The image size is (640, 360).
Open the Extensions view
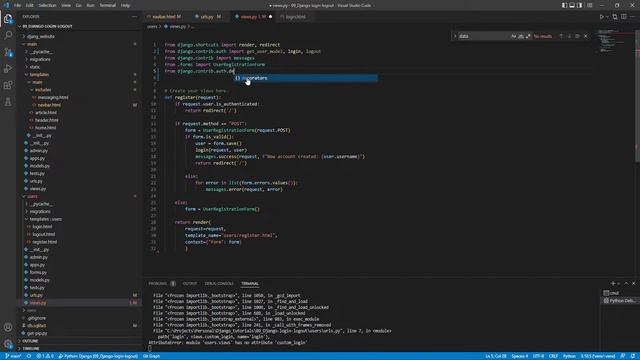coord(8,85)
